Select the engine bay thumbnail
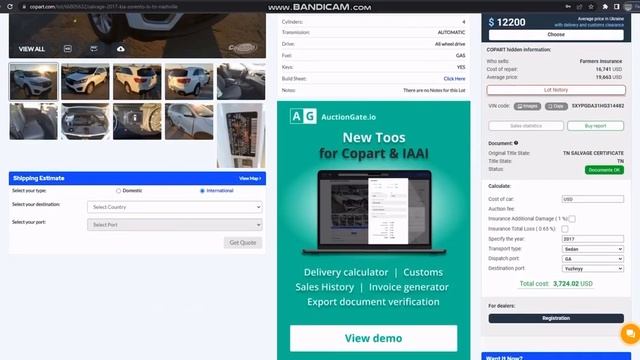 (85, 121)
